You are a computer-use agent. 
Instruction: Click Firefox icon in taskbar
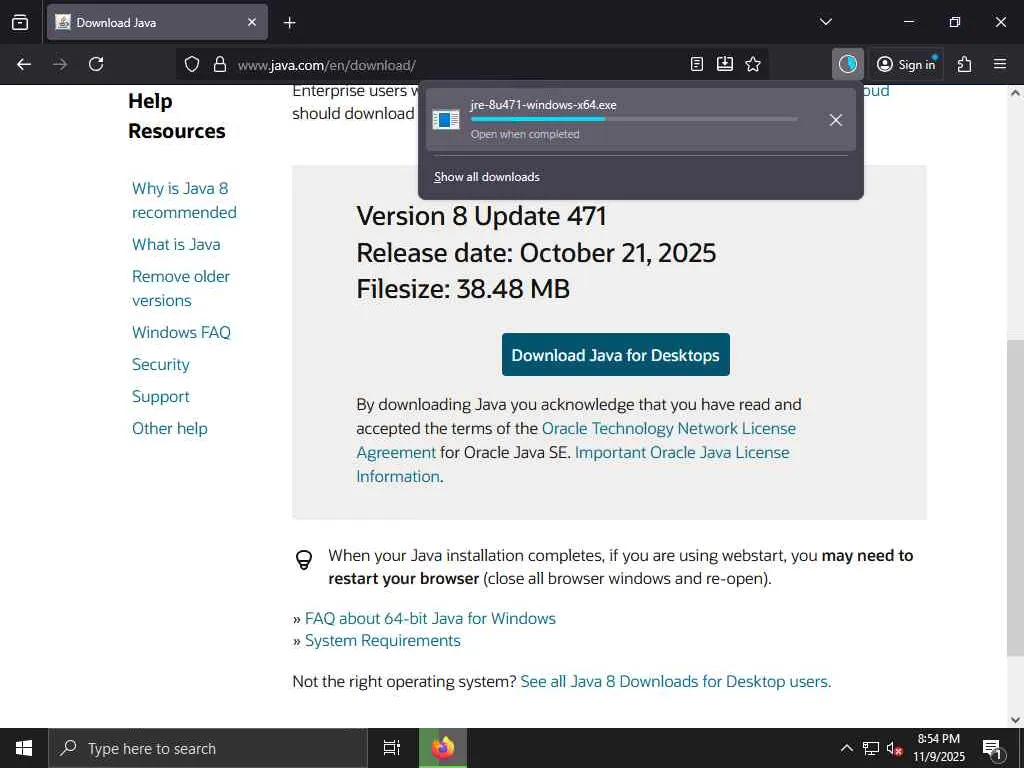pyautogui.click(x=443, y=748)
